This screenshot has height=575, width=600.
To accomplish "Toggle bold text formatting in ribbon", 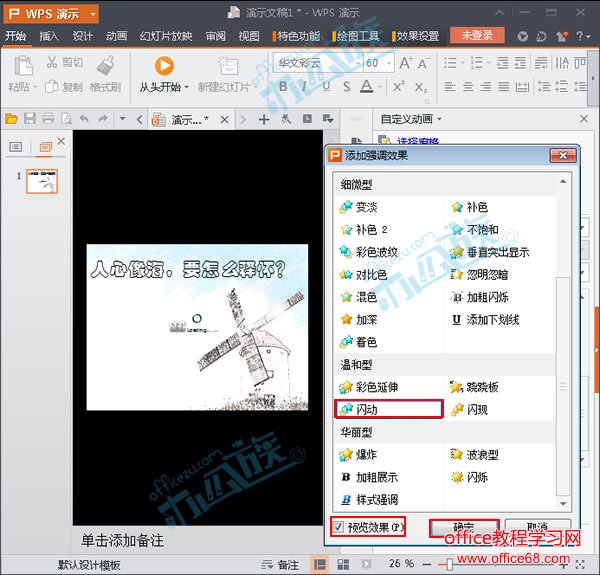I will 282,88.
